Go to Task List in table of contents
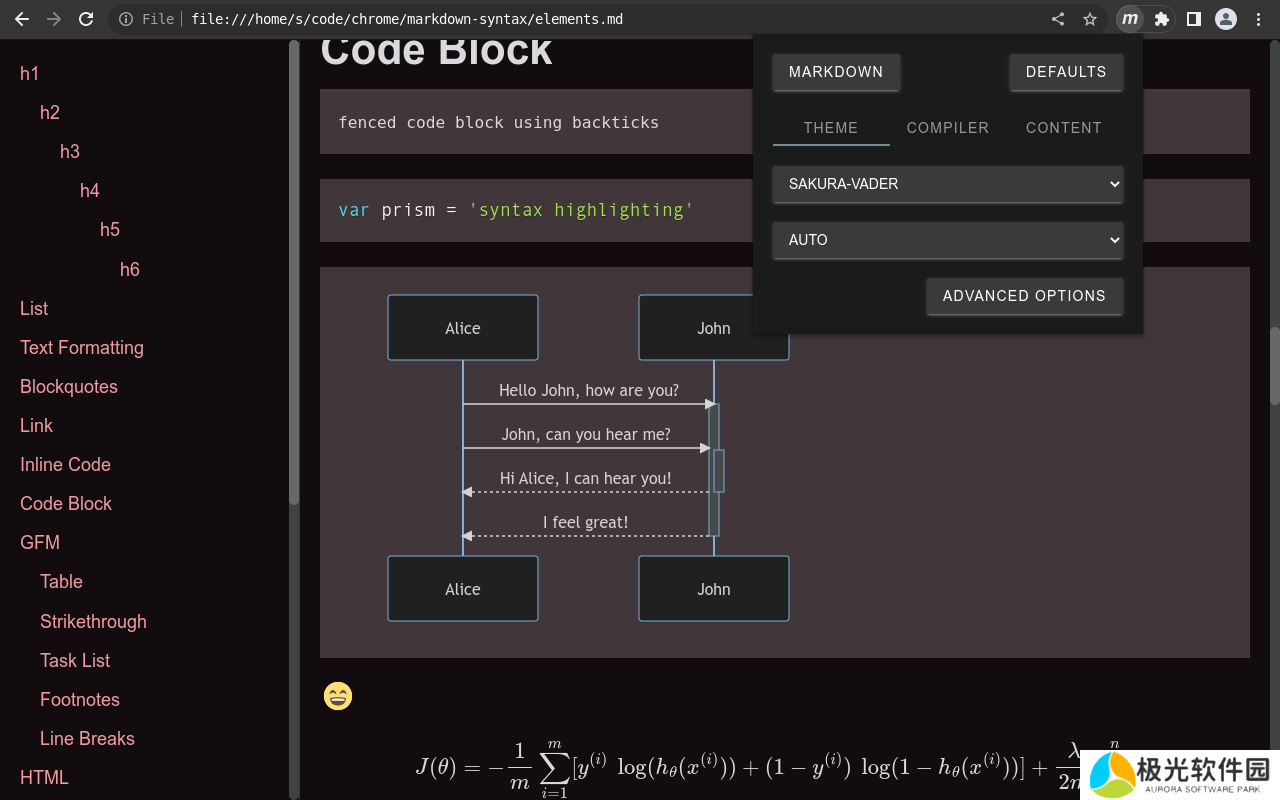 coord(75,661)
